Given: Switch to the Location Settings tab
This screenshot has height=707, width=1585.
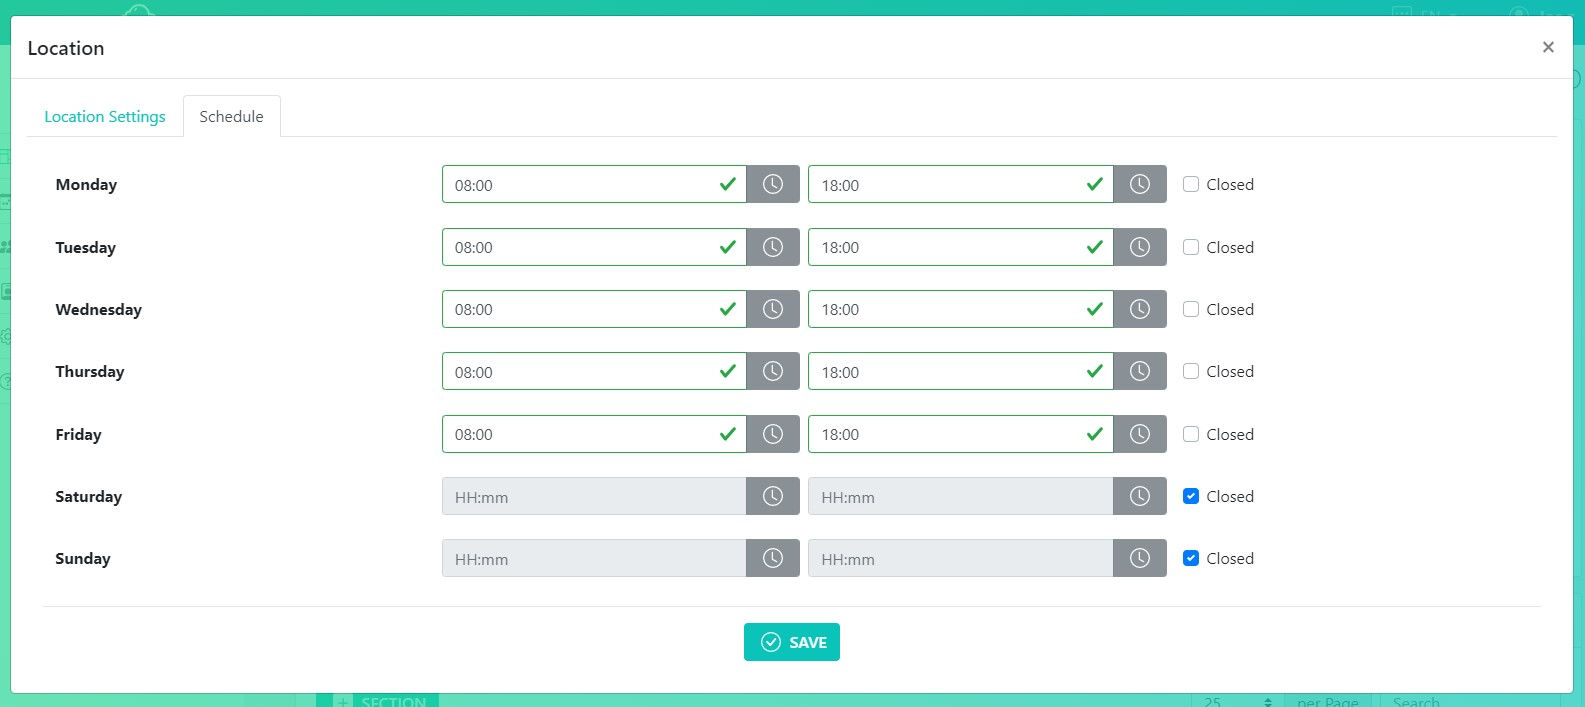Looking at the screenshot, I should pyautogui.click(x=105, y=116).
